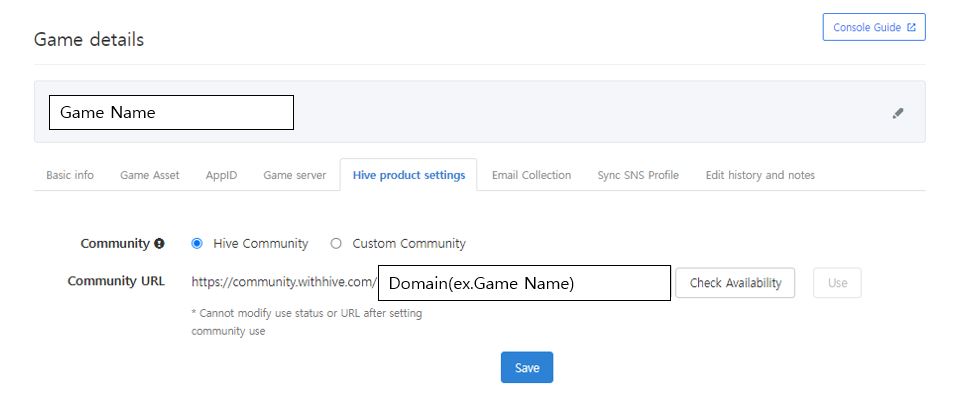Image resolution: width=971 pixels, height=409 pixels.
Task: Click the 'Cannot modify use status' note
Action: tap(307, 322)
